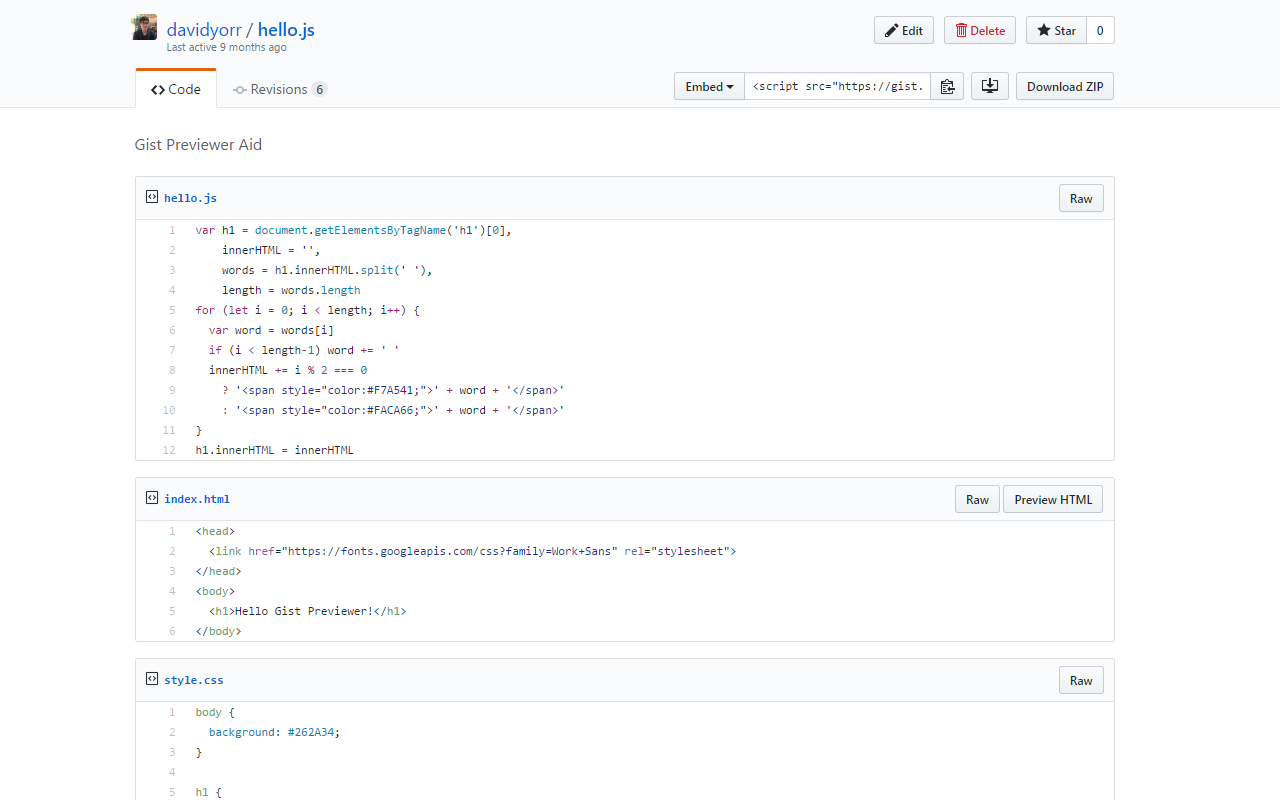Open Raw view of hello.js

1081,199
